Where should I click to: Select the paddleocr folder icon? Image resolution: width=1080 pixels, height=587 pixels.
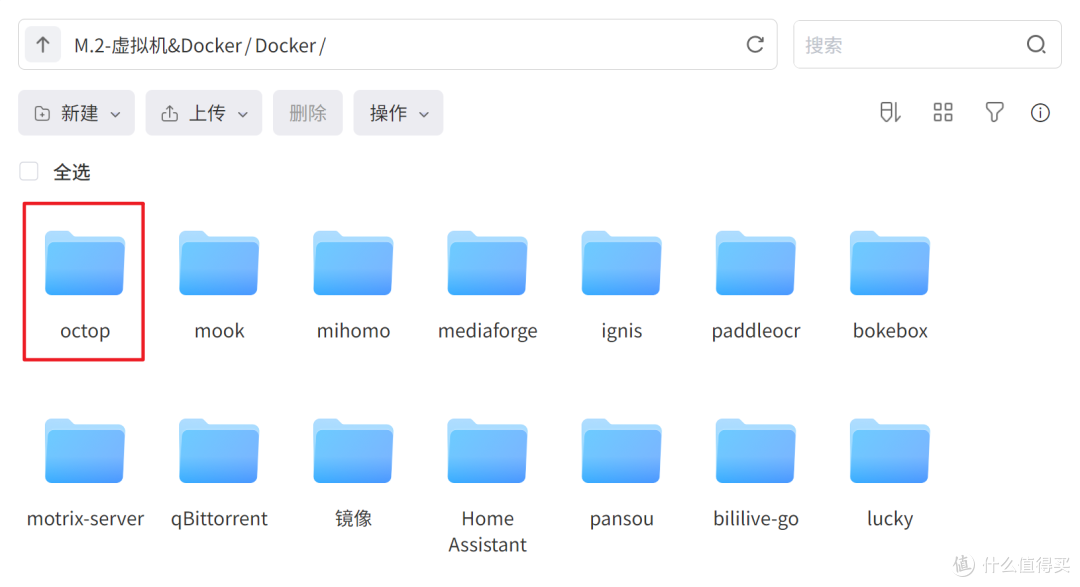click(756, 263)
